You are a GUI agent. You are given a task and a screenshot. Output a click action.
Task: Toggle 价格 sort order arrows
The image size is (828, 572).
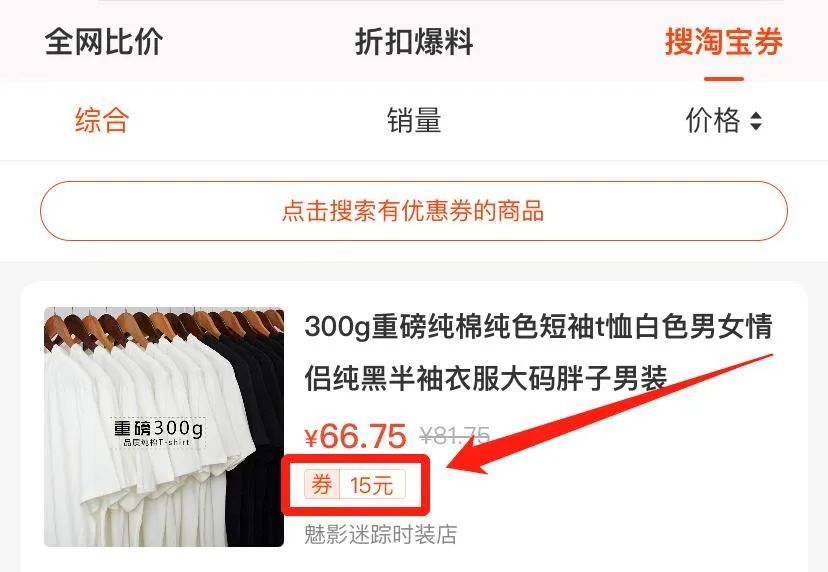tap(756, 121)
